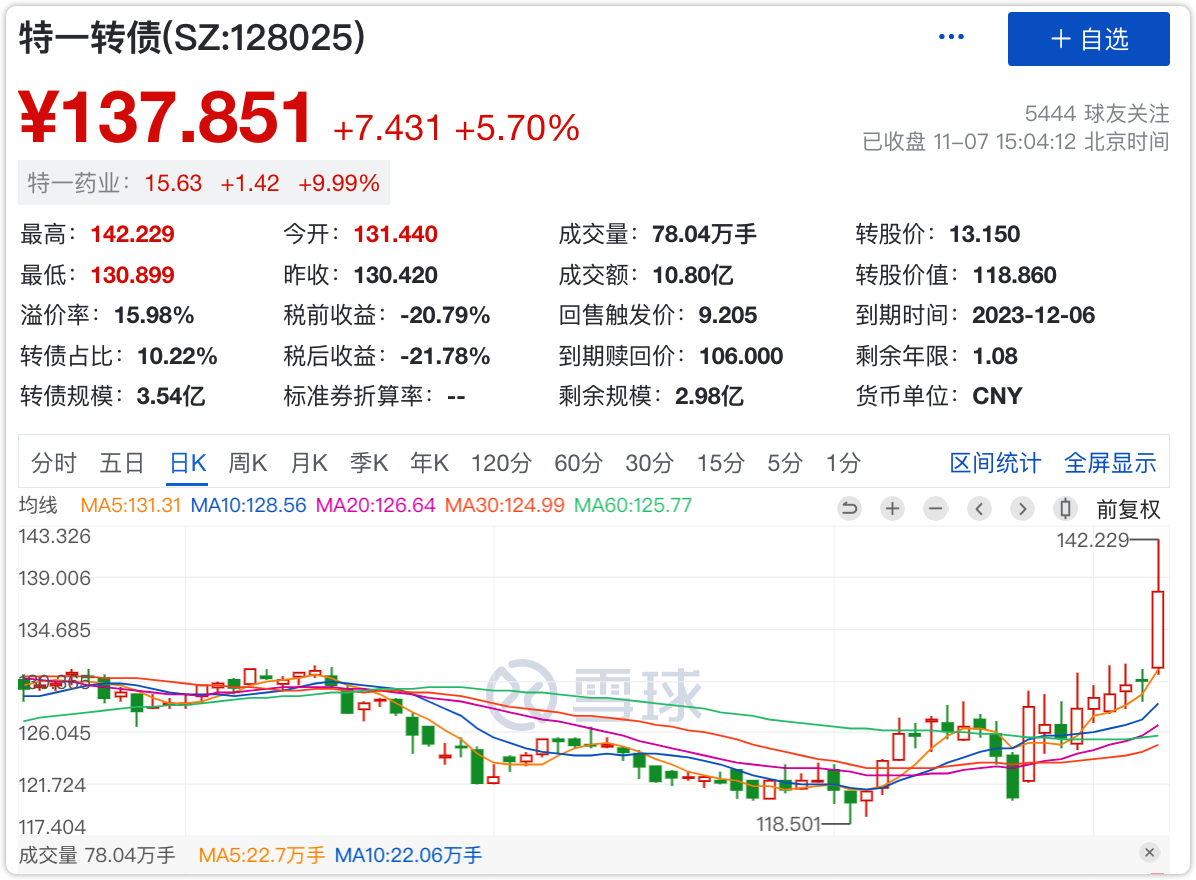Switch to the 分时 chart tab
This screenshot has height=880, width=1196.
[54, 463]
